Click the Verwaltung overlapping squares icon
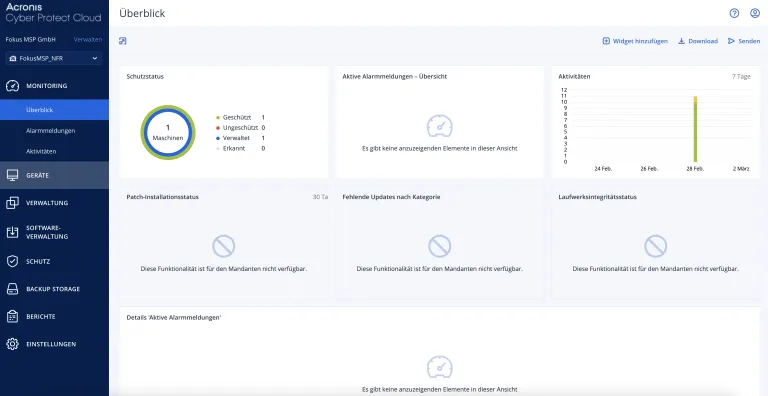The image size is (768, 396). 12,203
